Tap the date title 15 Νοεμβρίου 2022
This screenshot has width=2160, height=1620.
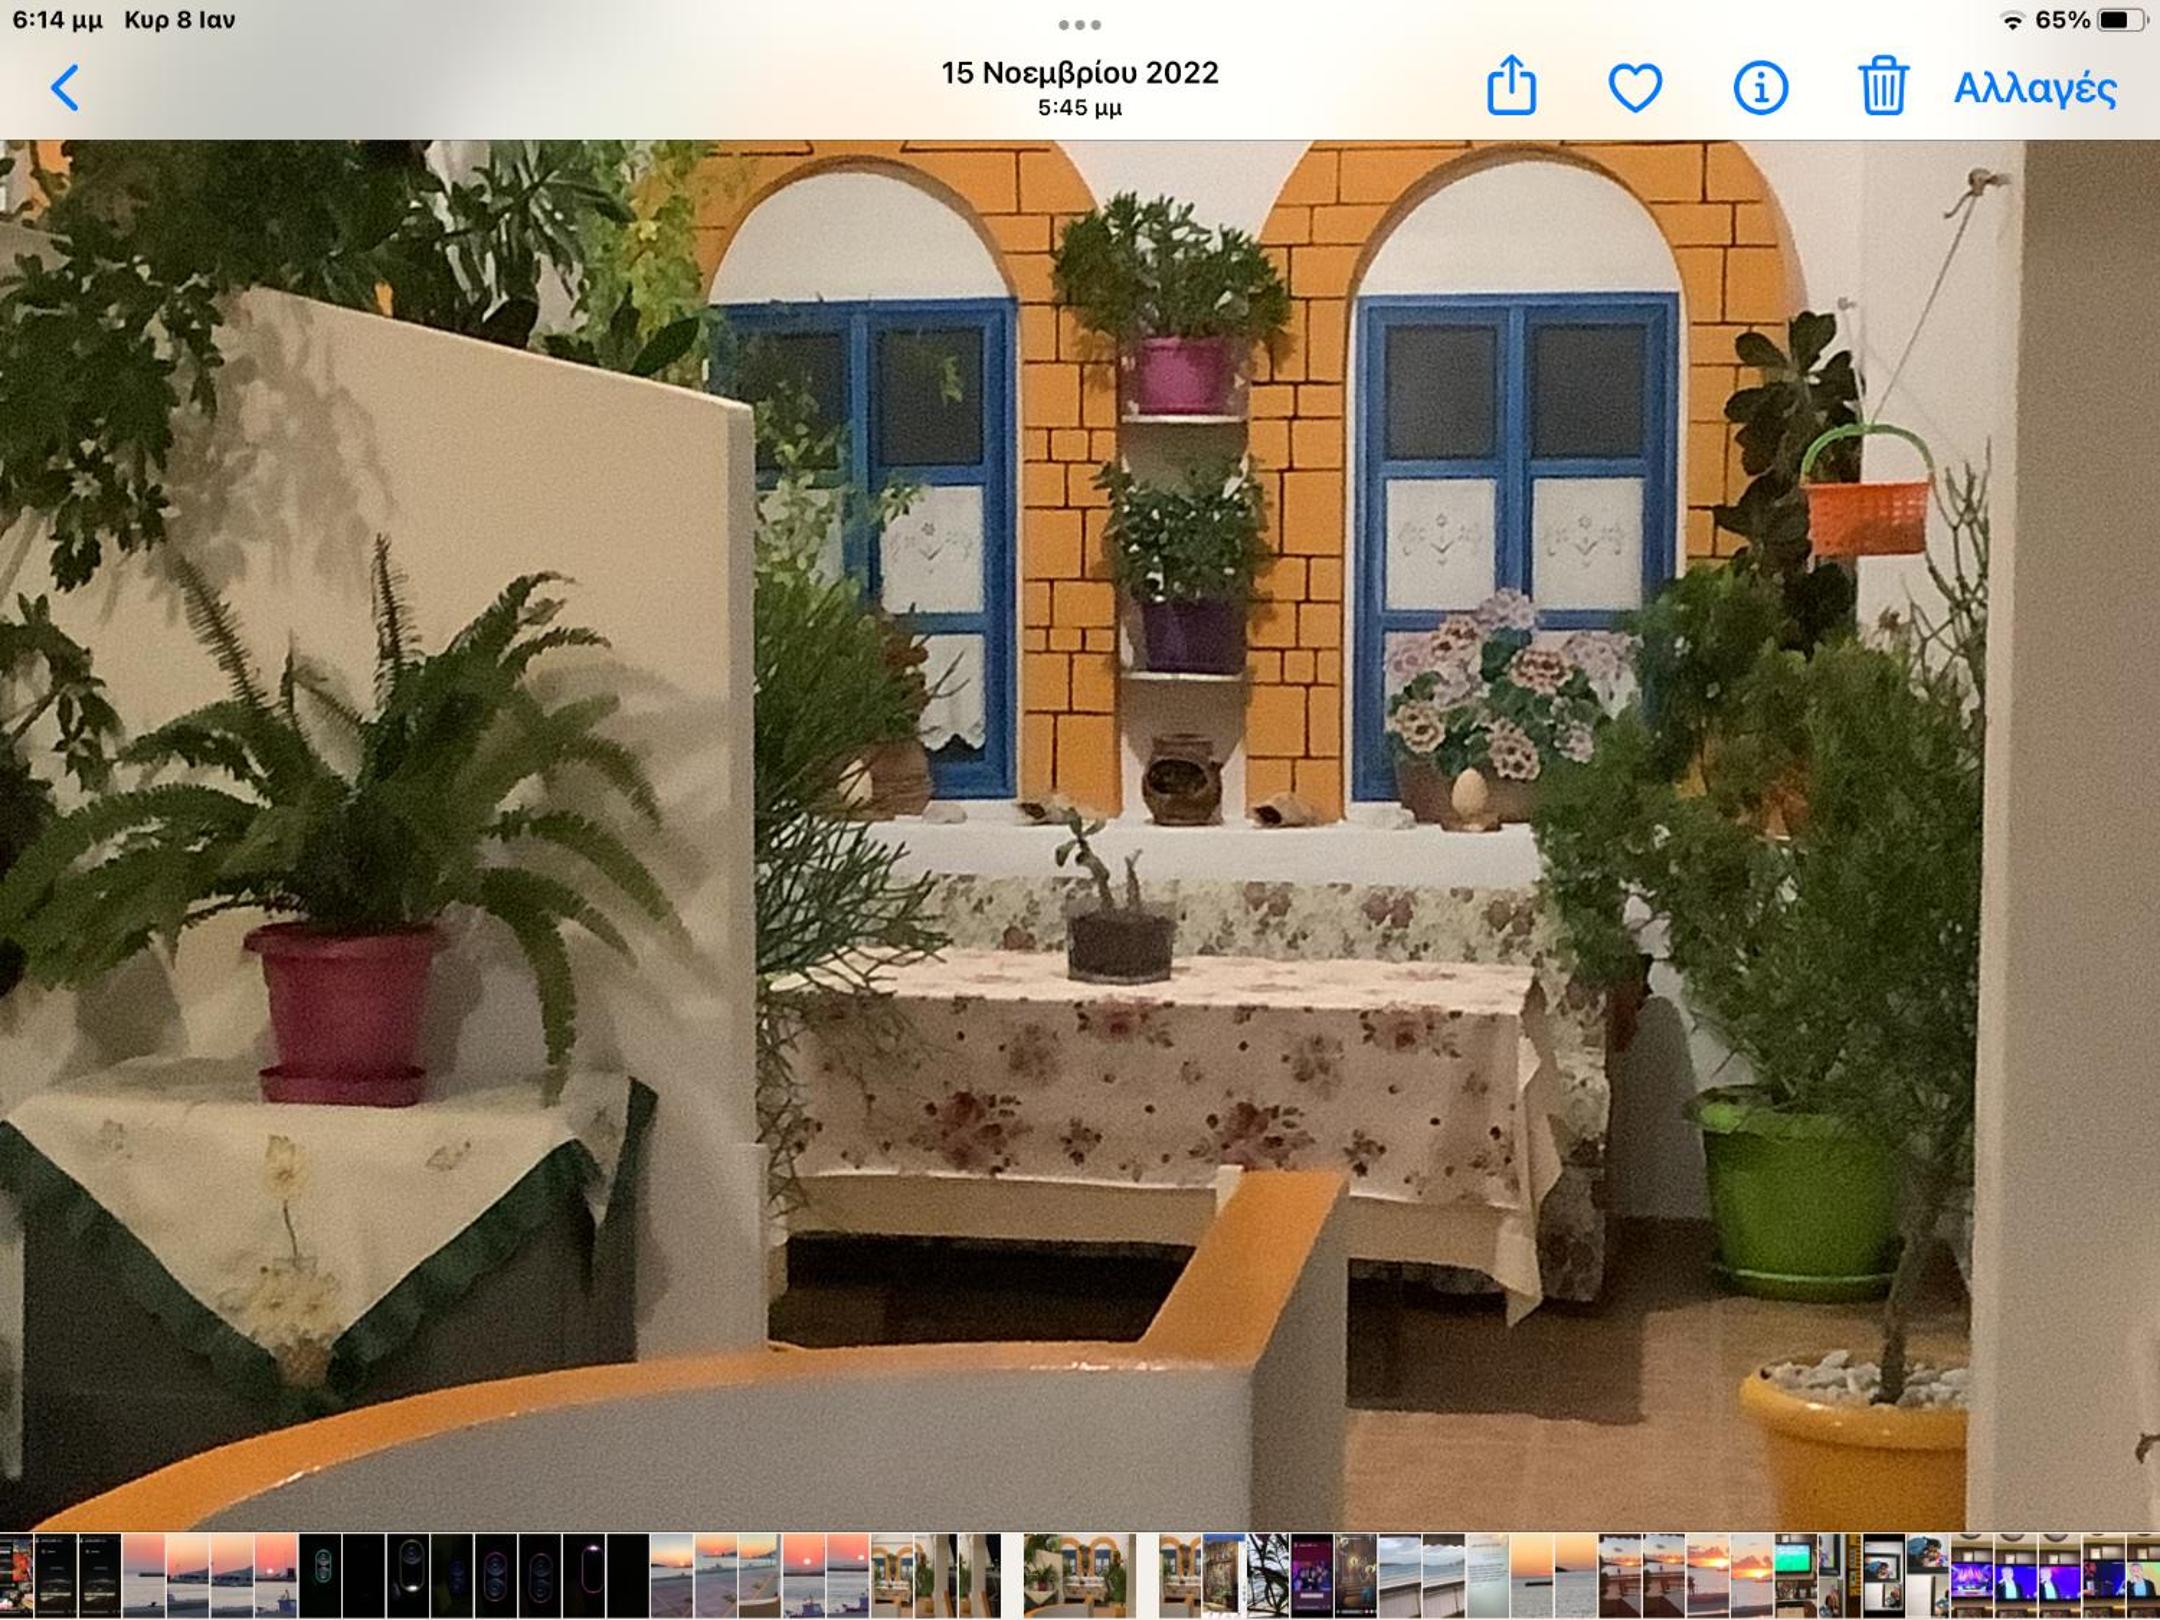[1079, 73]
